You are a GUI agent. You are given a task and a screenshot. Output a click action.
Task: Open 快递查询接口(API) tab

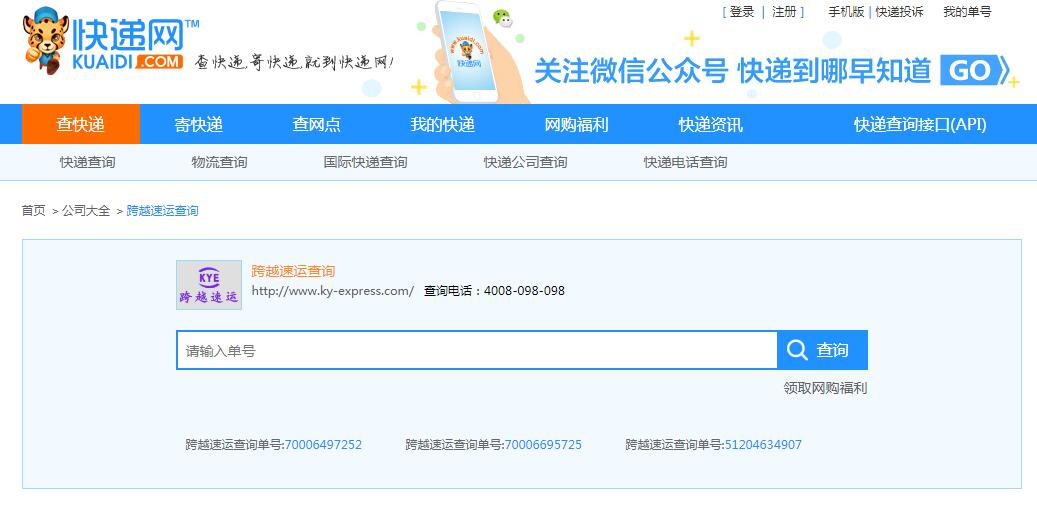point(920,124)
